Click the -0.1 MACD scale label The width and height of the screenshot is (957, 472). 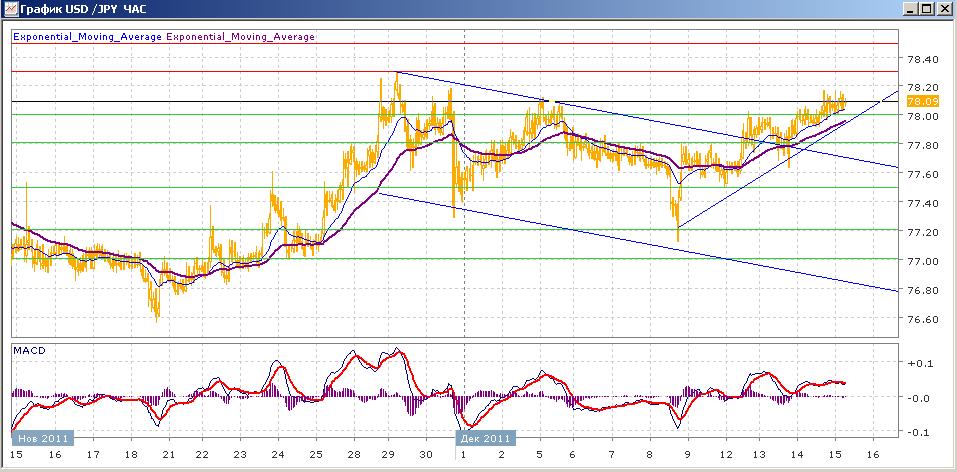[916, 432]
